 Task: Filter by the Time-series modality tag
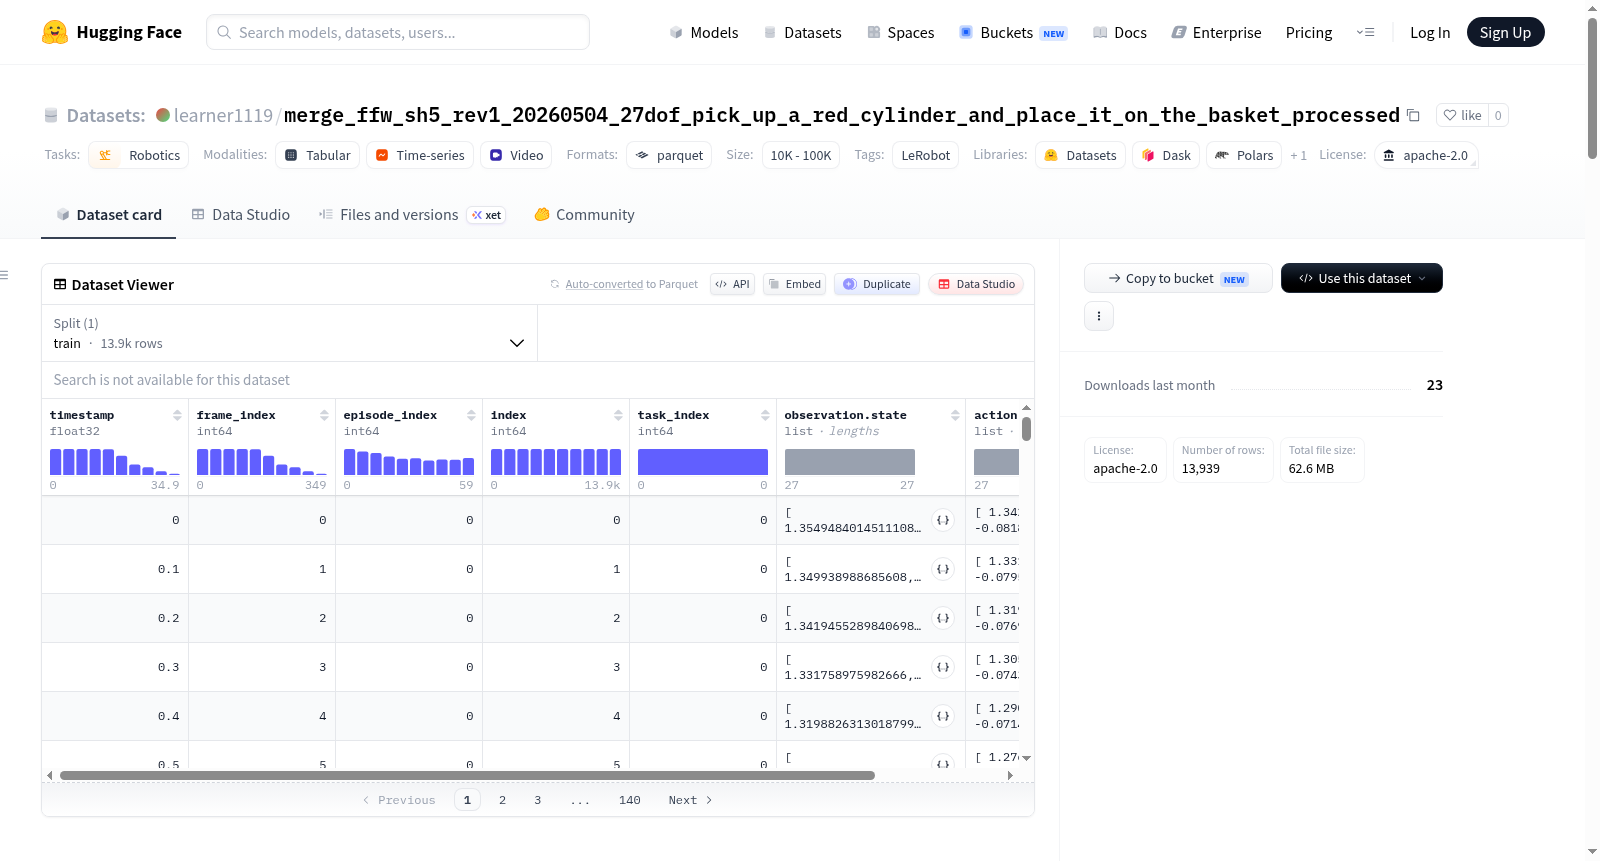420,155
